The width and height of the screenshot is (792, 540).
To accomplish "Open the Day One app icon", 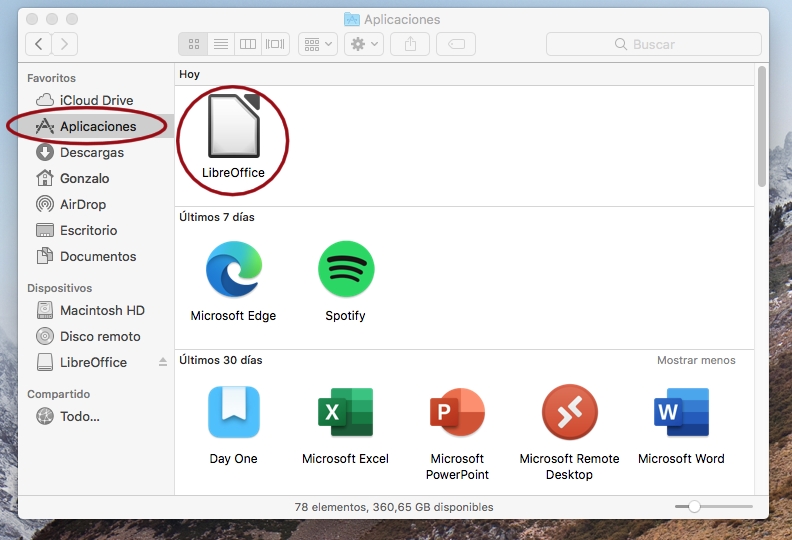I will pos(233,412).
